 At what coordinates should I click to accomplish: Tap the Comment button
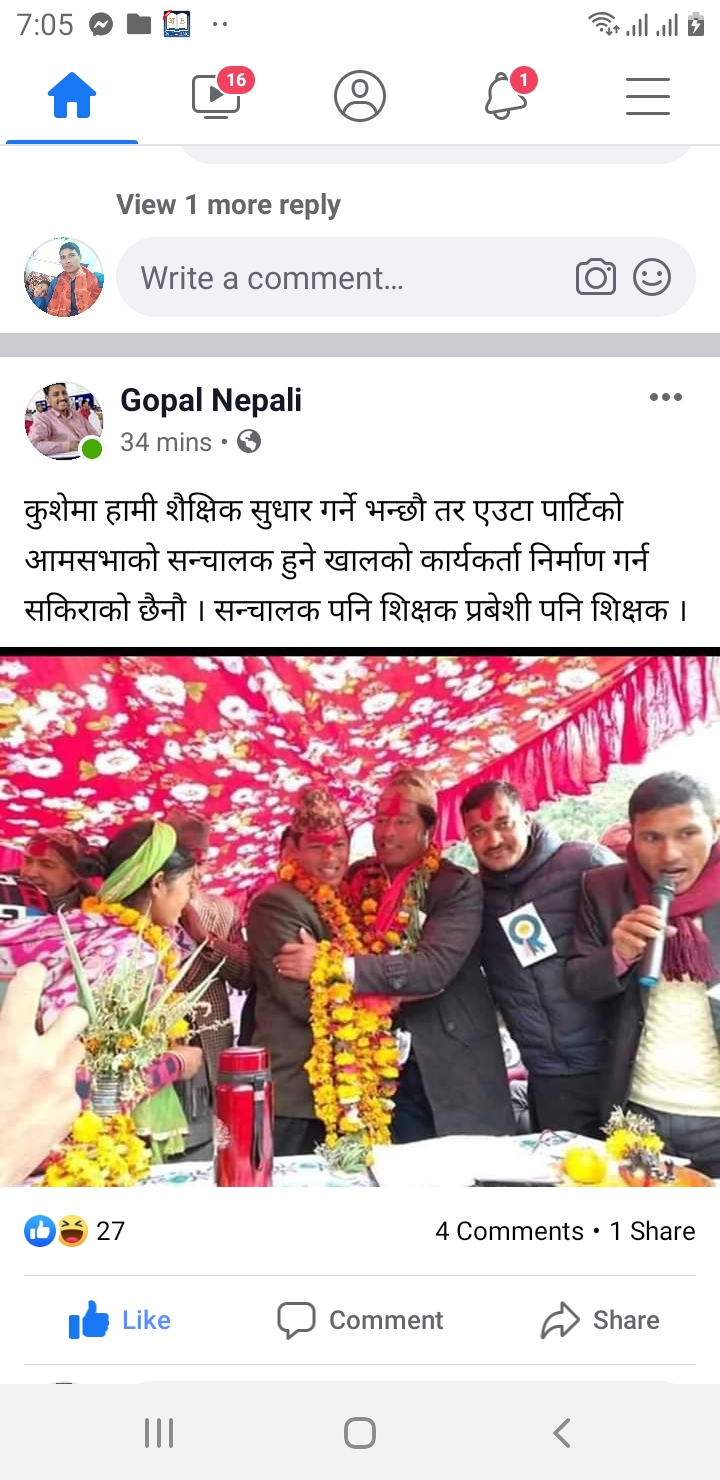(360, 1320)
